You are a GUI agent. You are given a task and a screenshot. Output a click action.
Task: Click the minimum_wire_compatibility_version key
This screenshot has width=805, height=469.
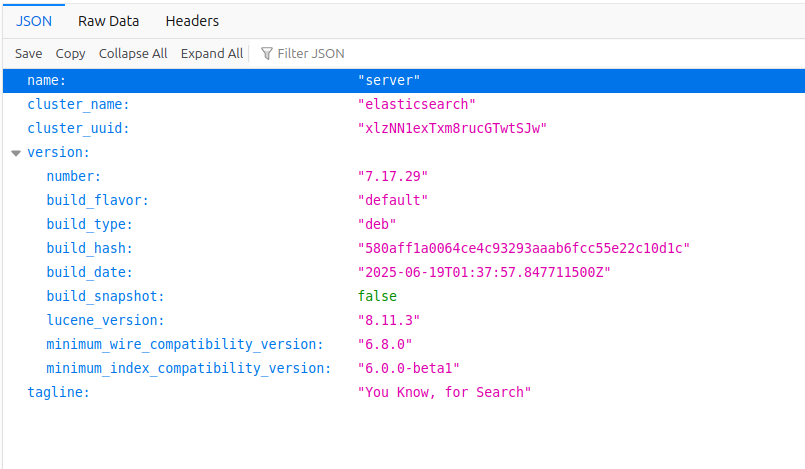[185, 344]
